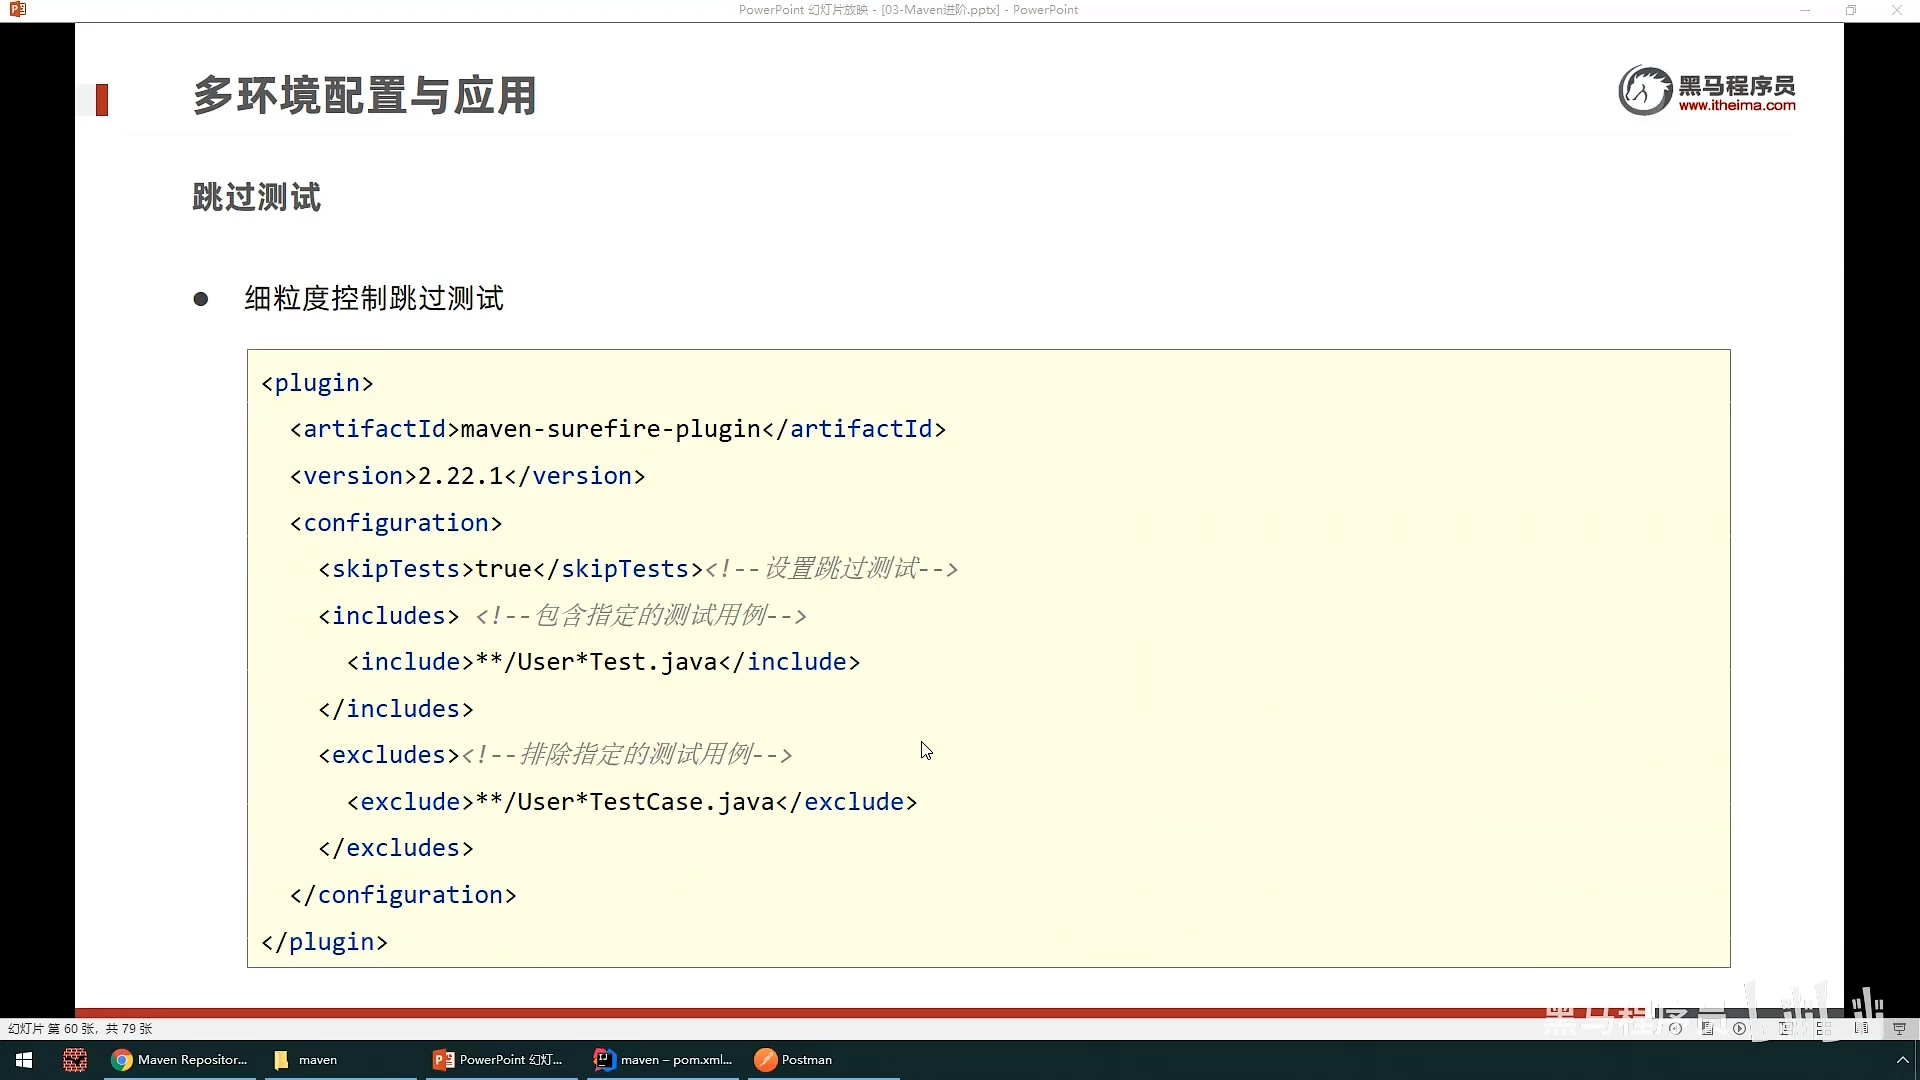Screen dimensions: 1920x1080
Task: Click the slide counter text in status bar
Action: click(80, 1028)
